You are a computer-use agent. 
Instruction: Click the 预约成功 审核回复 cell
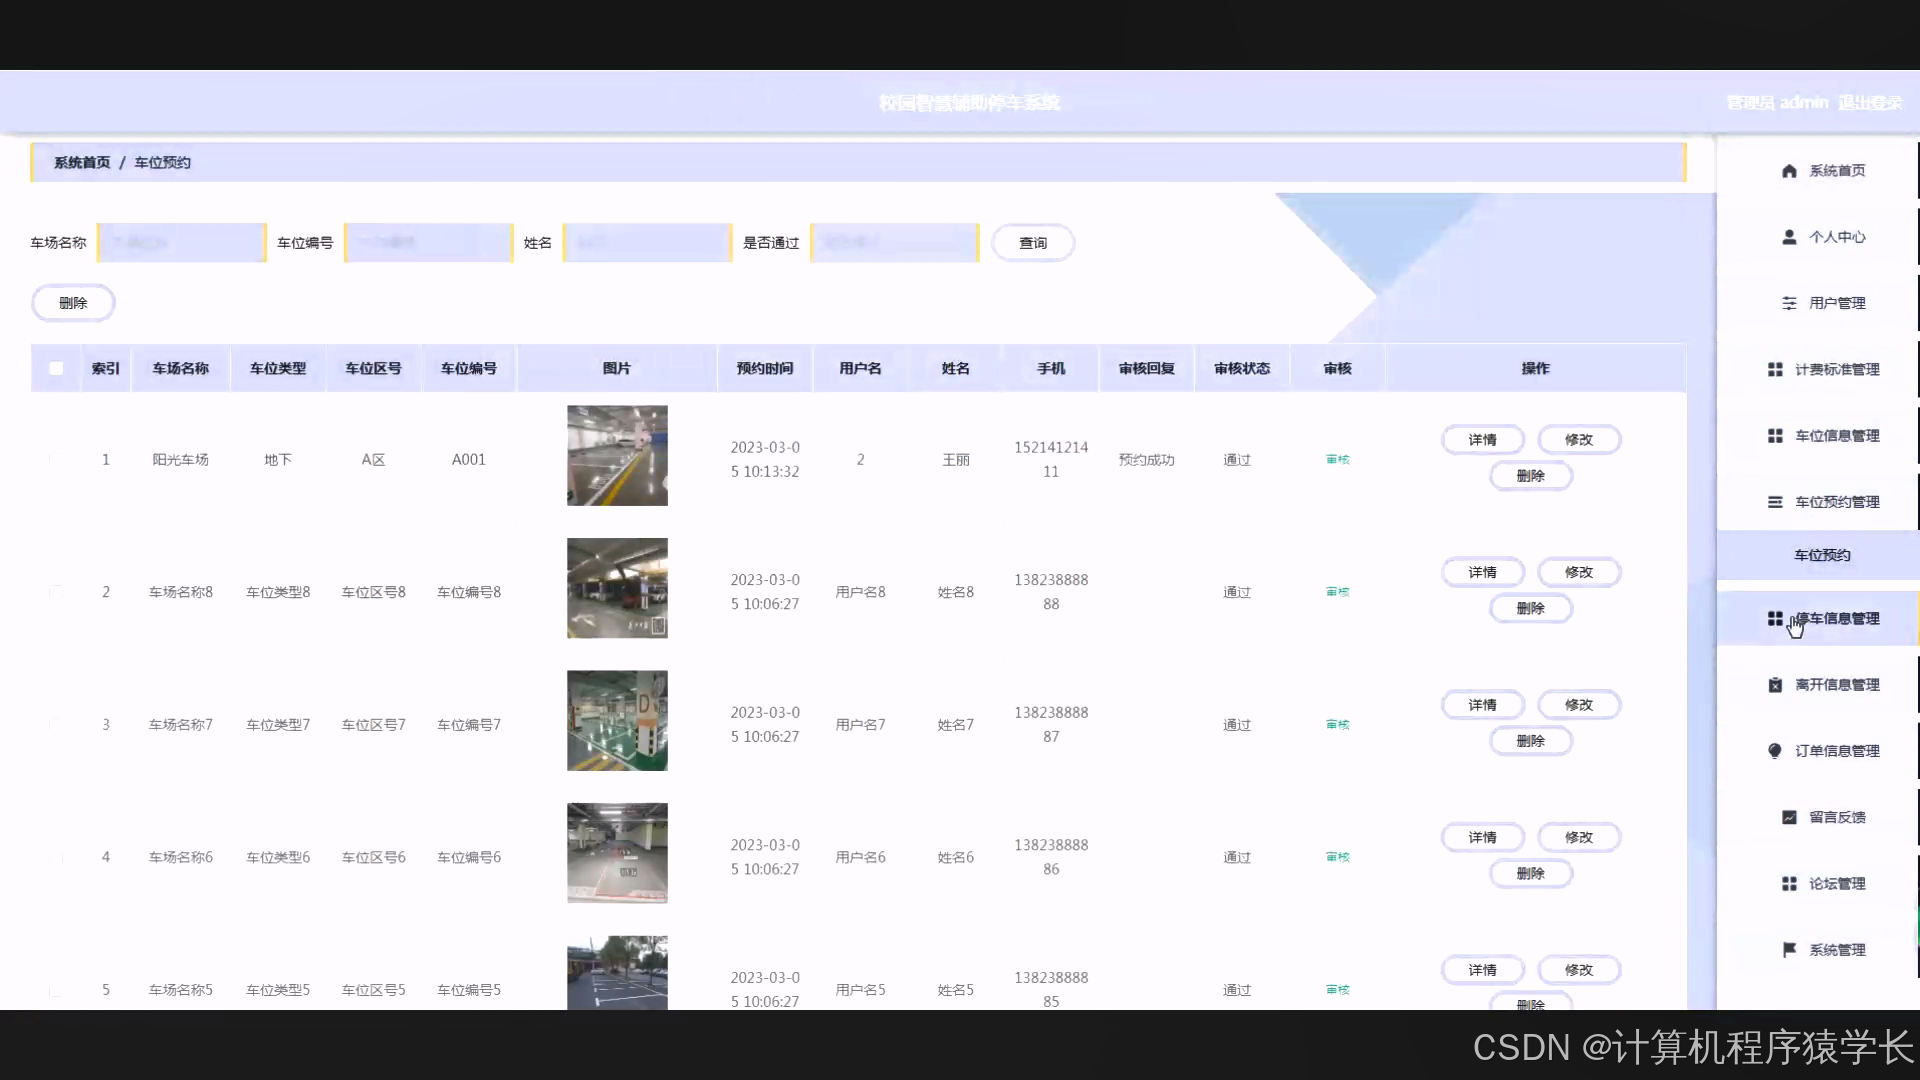pos(1147,460)
